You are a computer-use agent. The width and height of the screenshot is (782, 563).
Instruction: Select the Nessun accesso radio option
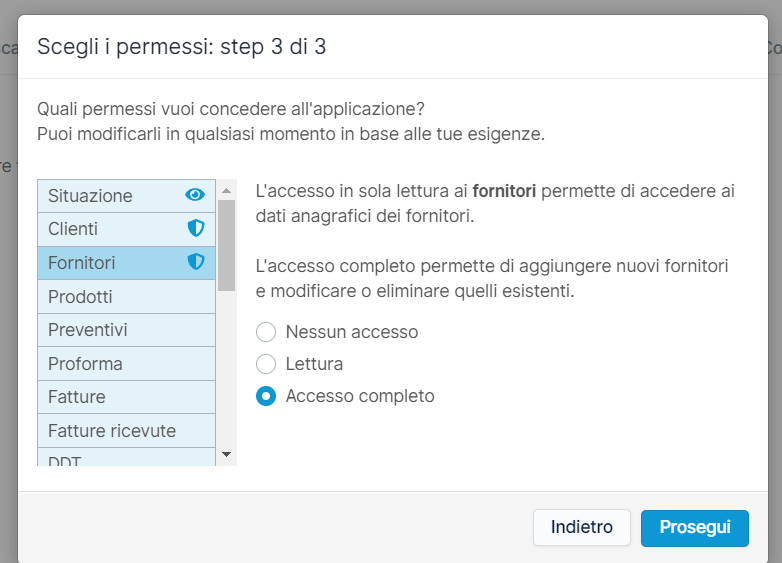click(266, 332)
